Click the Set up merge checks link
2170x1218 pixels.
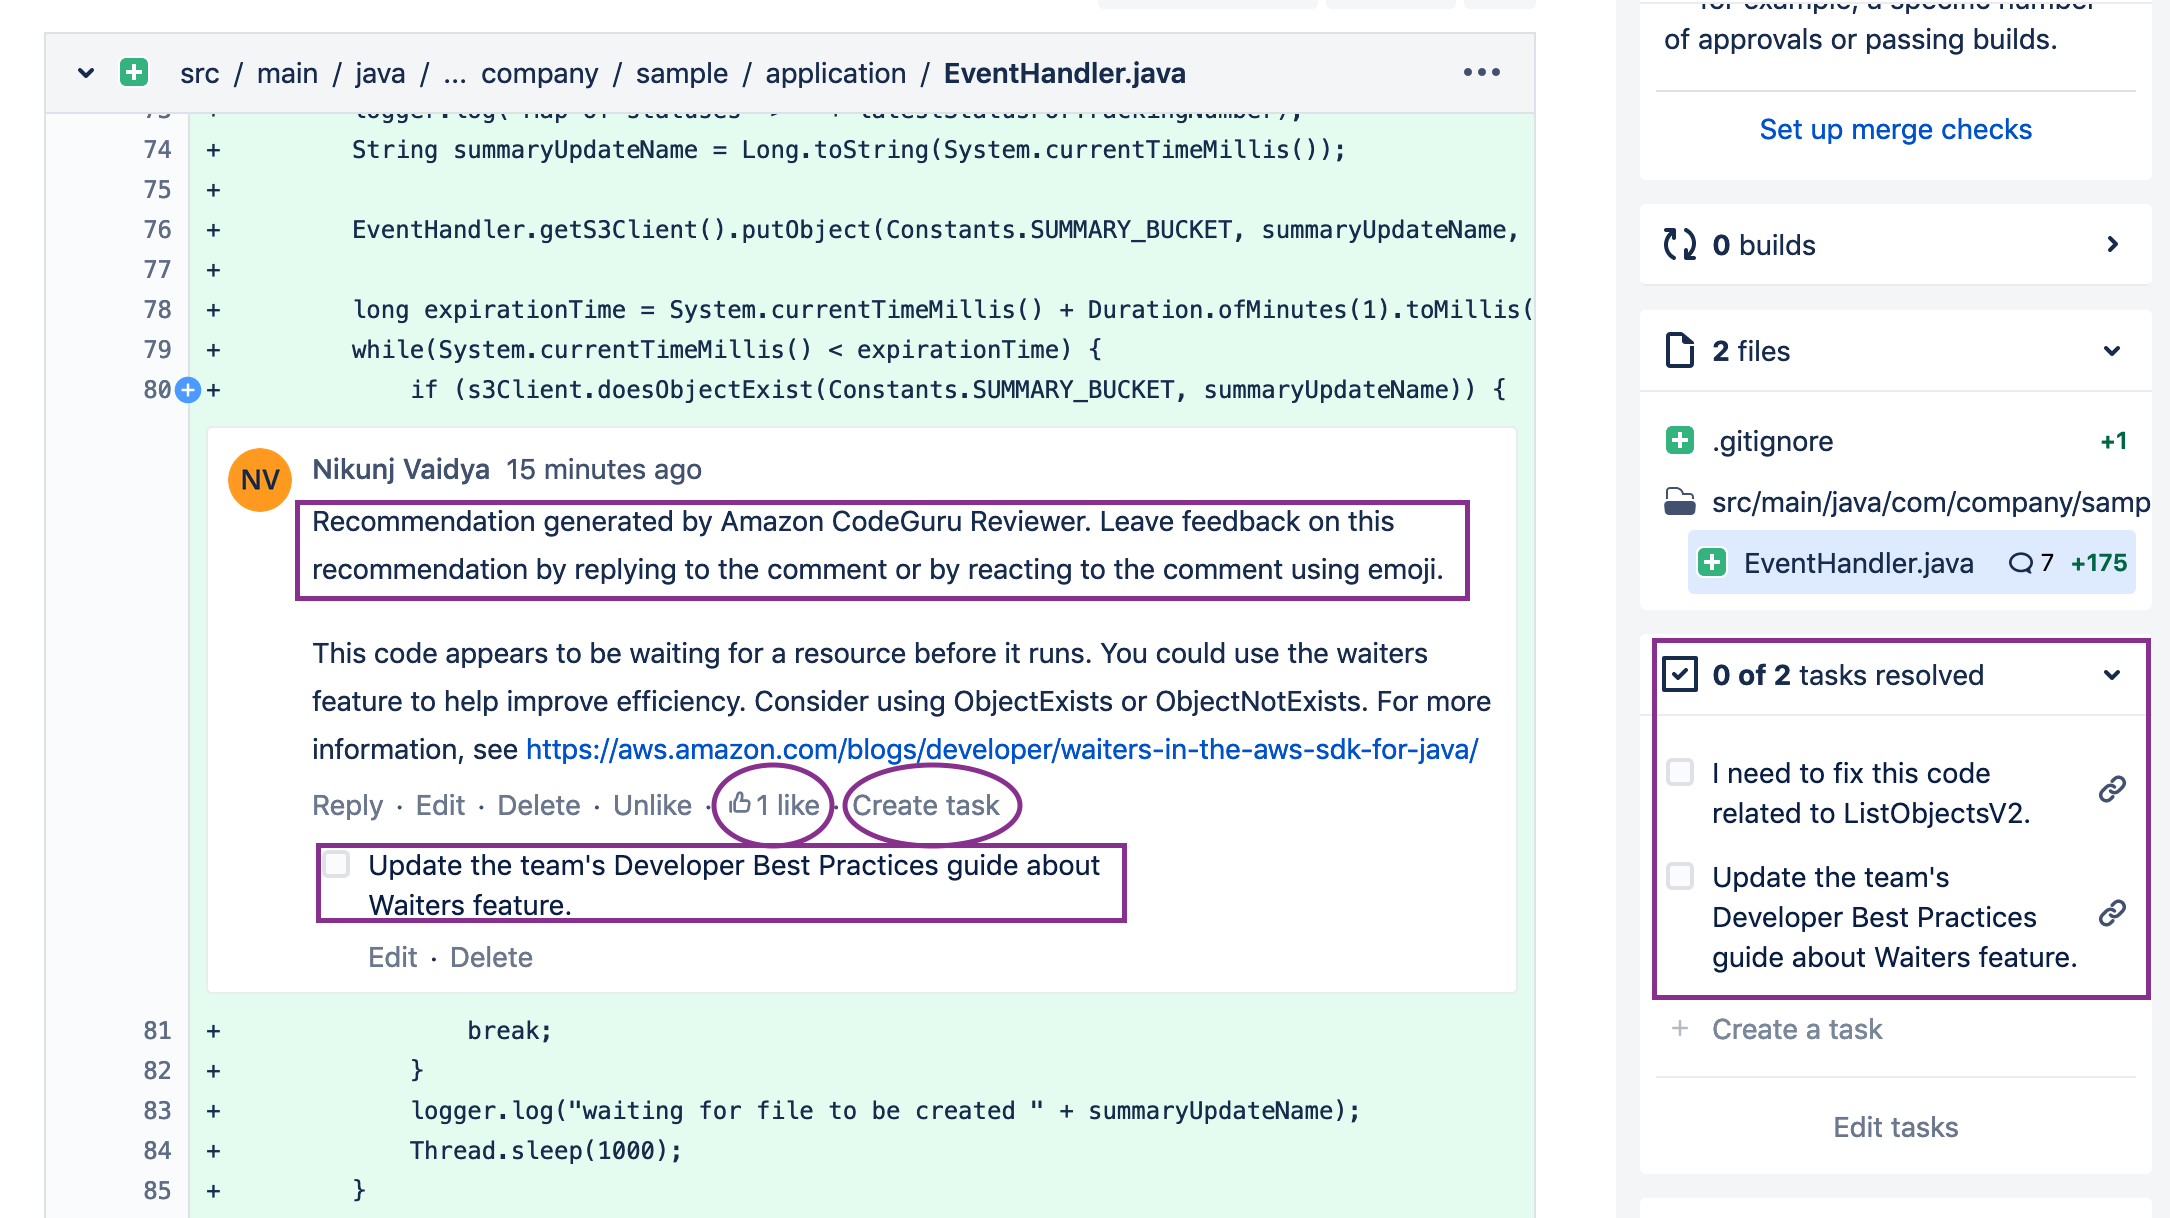pos(1895,130)
